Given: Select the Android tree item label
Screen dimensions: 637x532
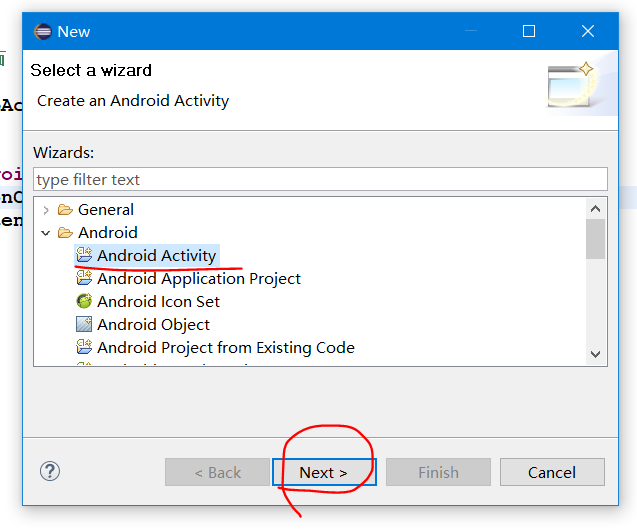Looking at the screenshot, I should [108, 233].
